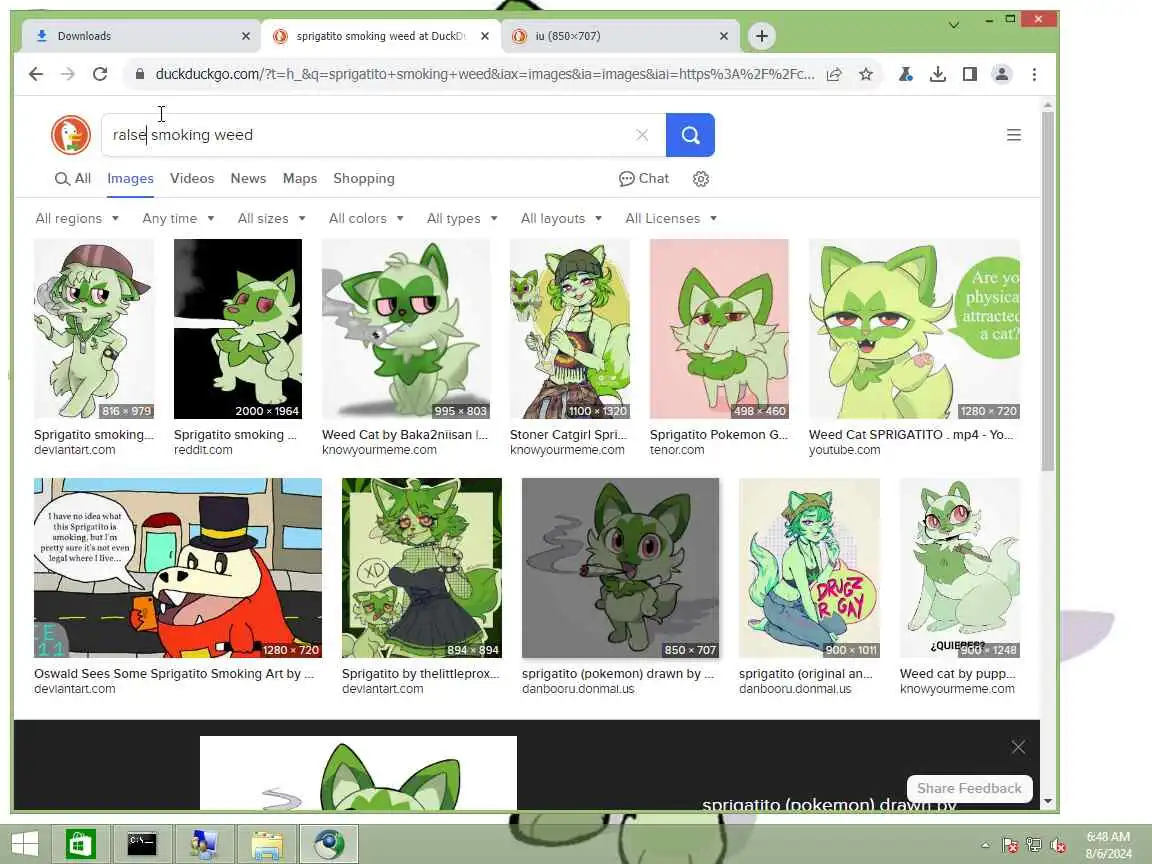Switch to the iu (850×707) tab
The height and width of the screenshot is (864, 1152).
[621, 36]
